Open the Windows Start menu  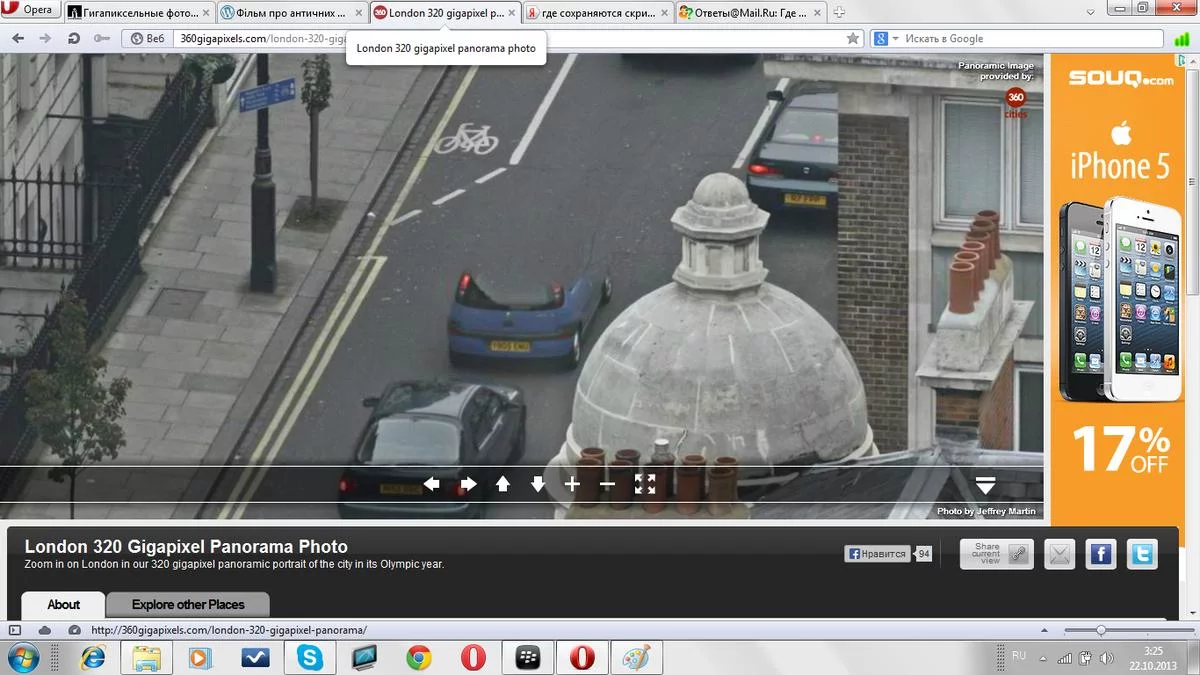(x=22, y=657)
